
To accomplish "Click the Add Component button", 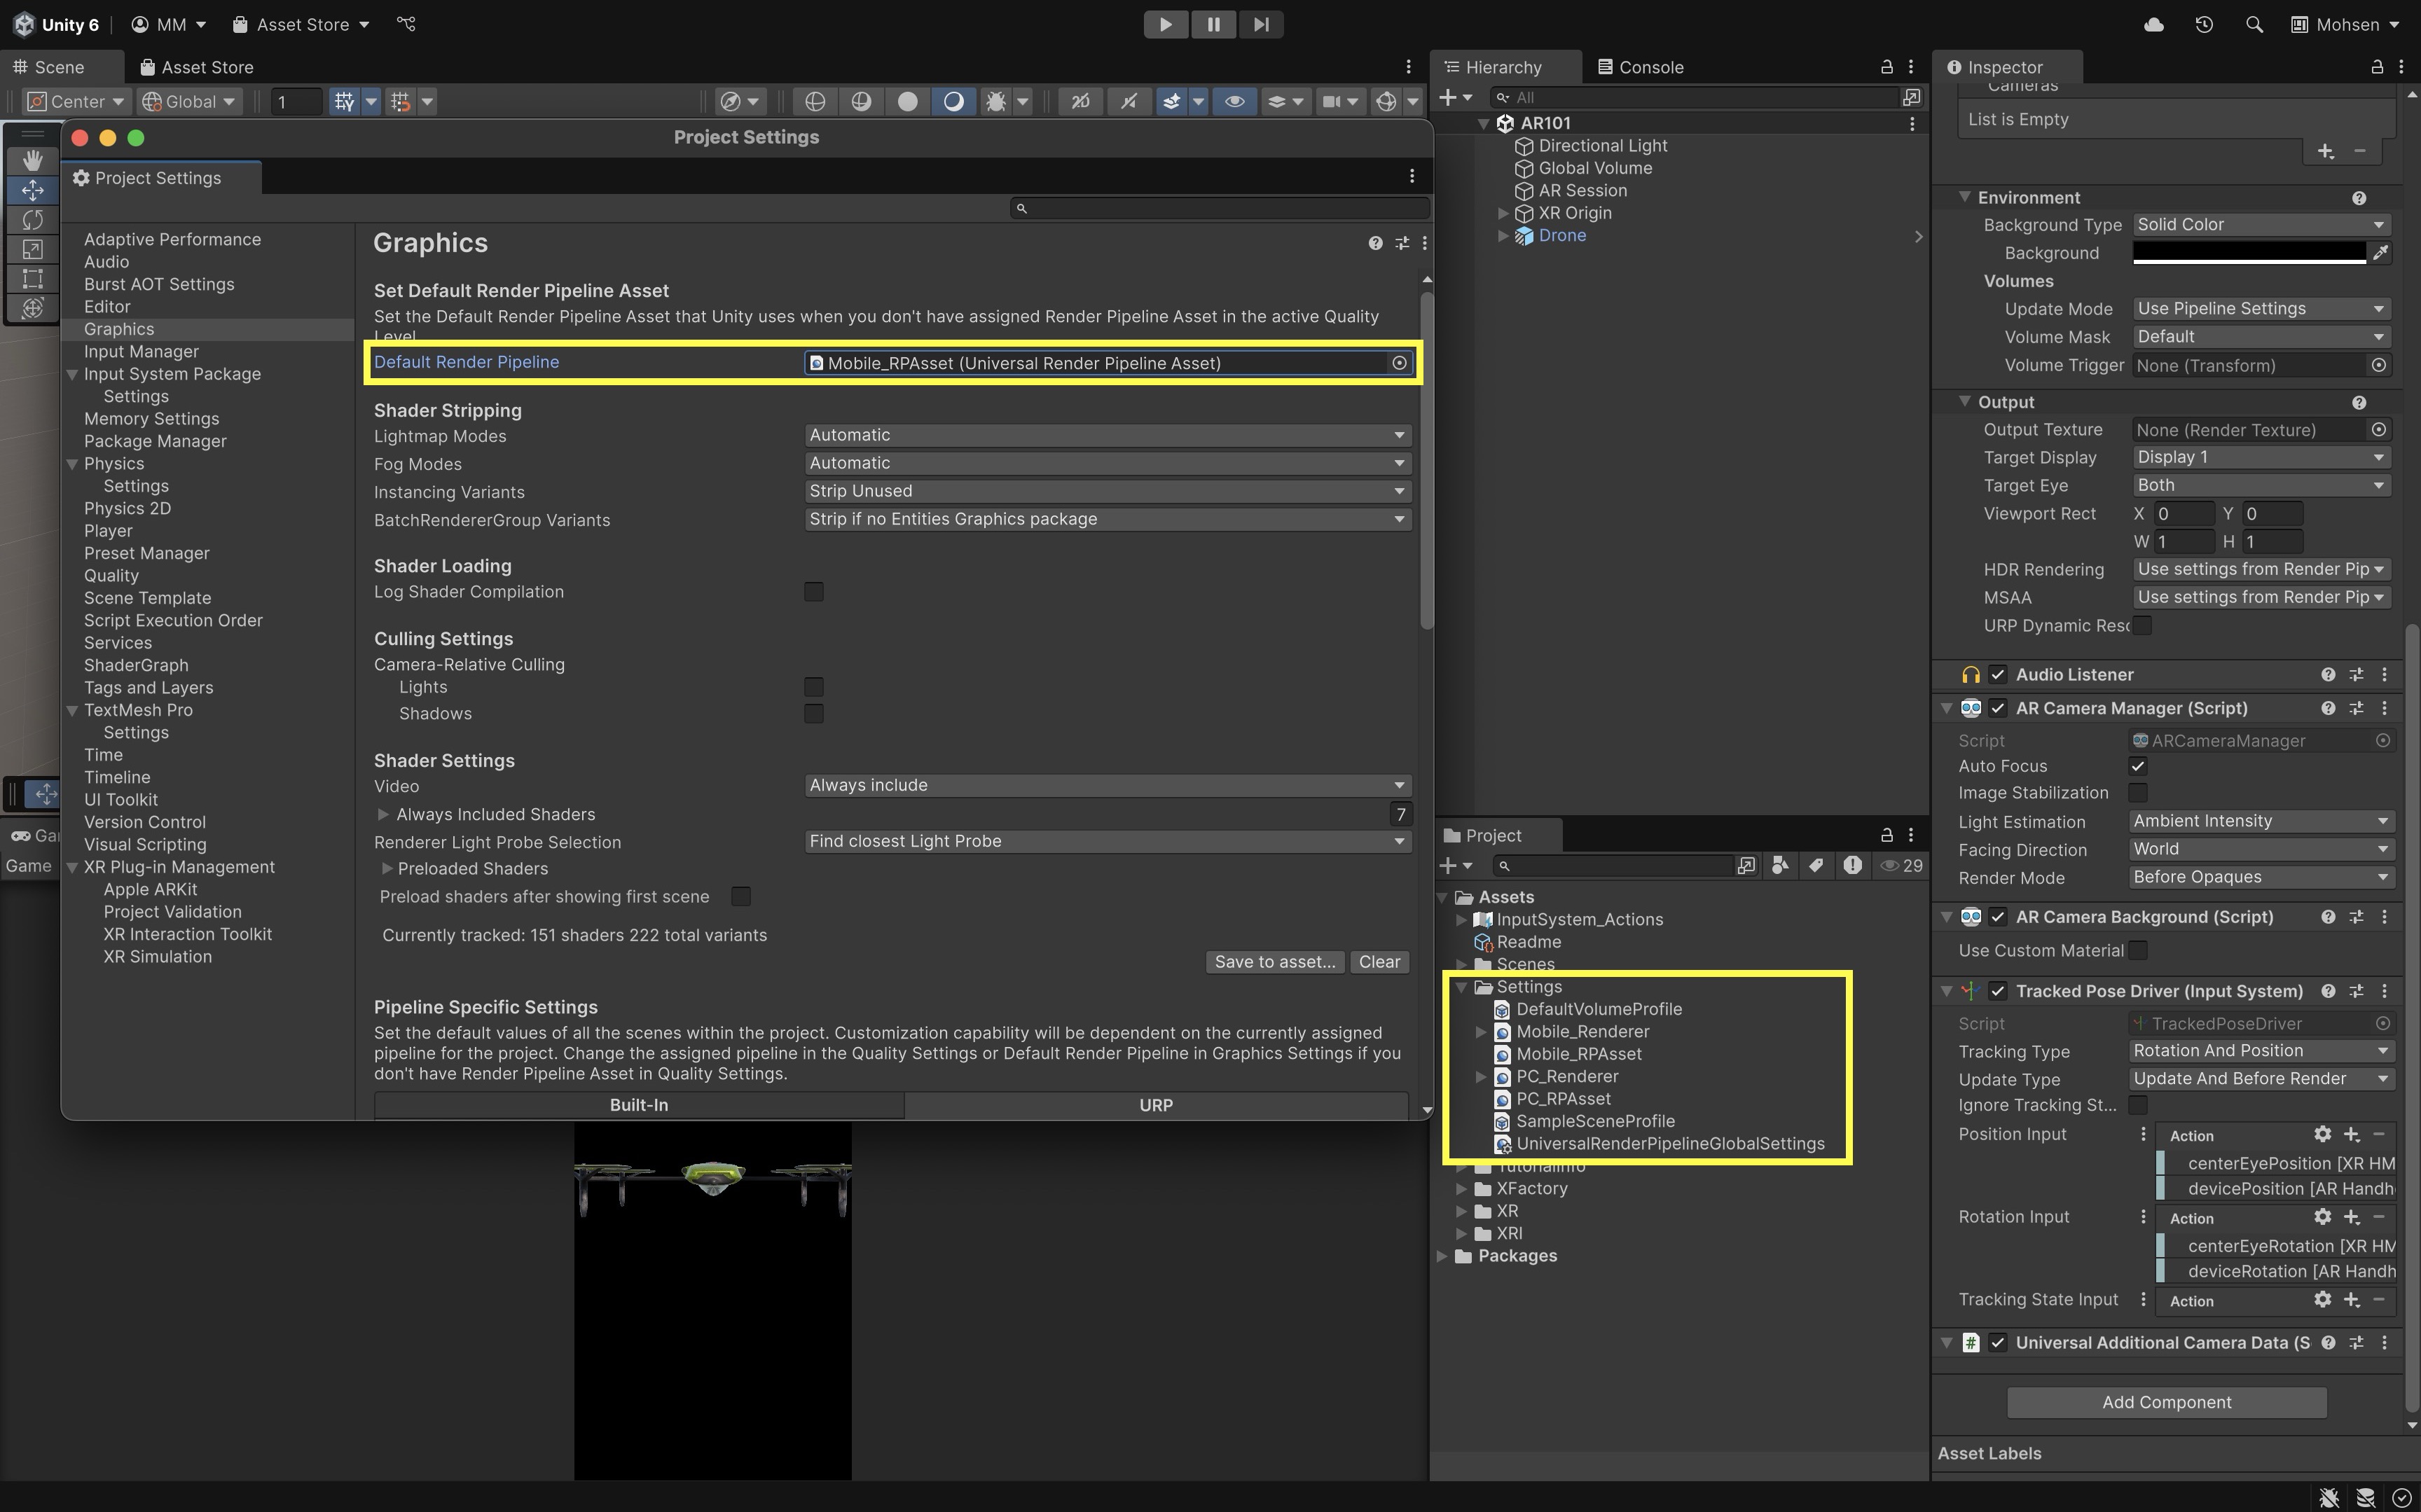I will (2166, 1402).
